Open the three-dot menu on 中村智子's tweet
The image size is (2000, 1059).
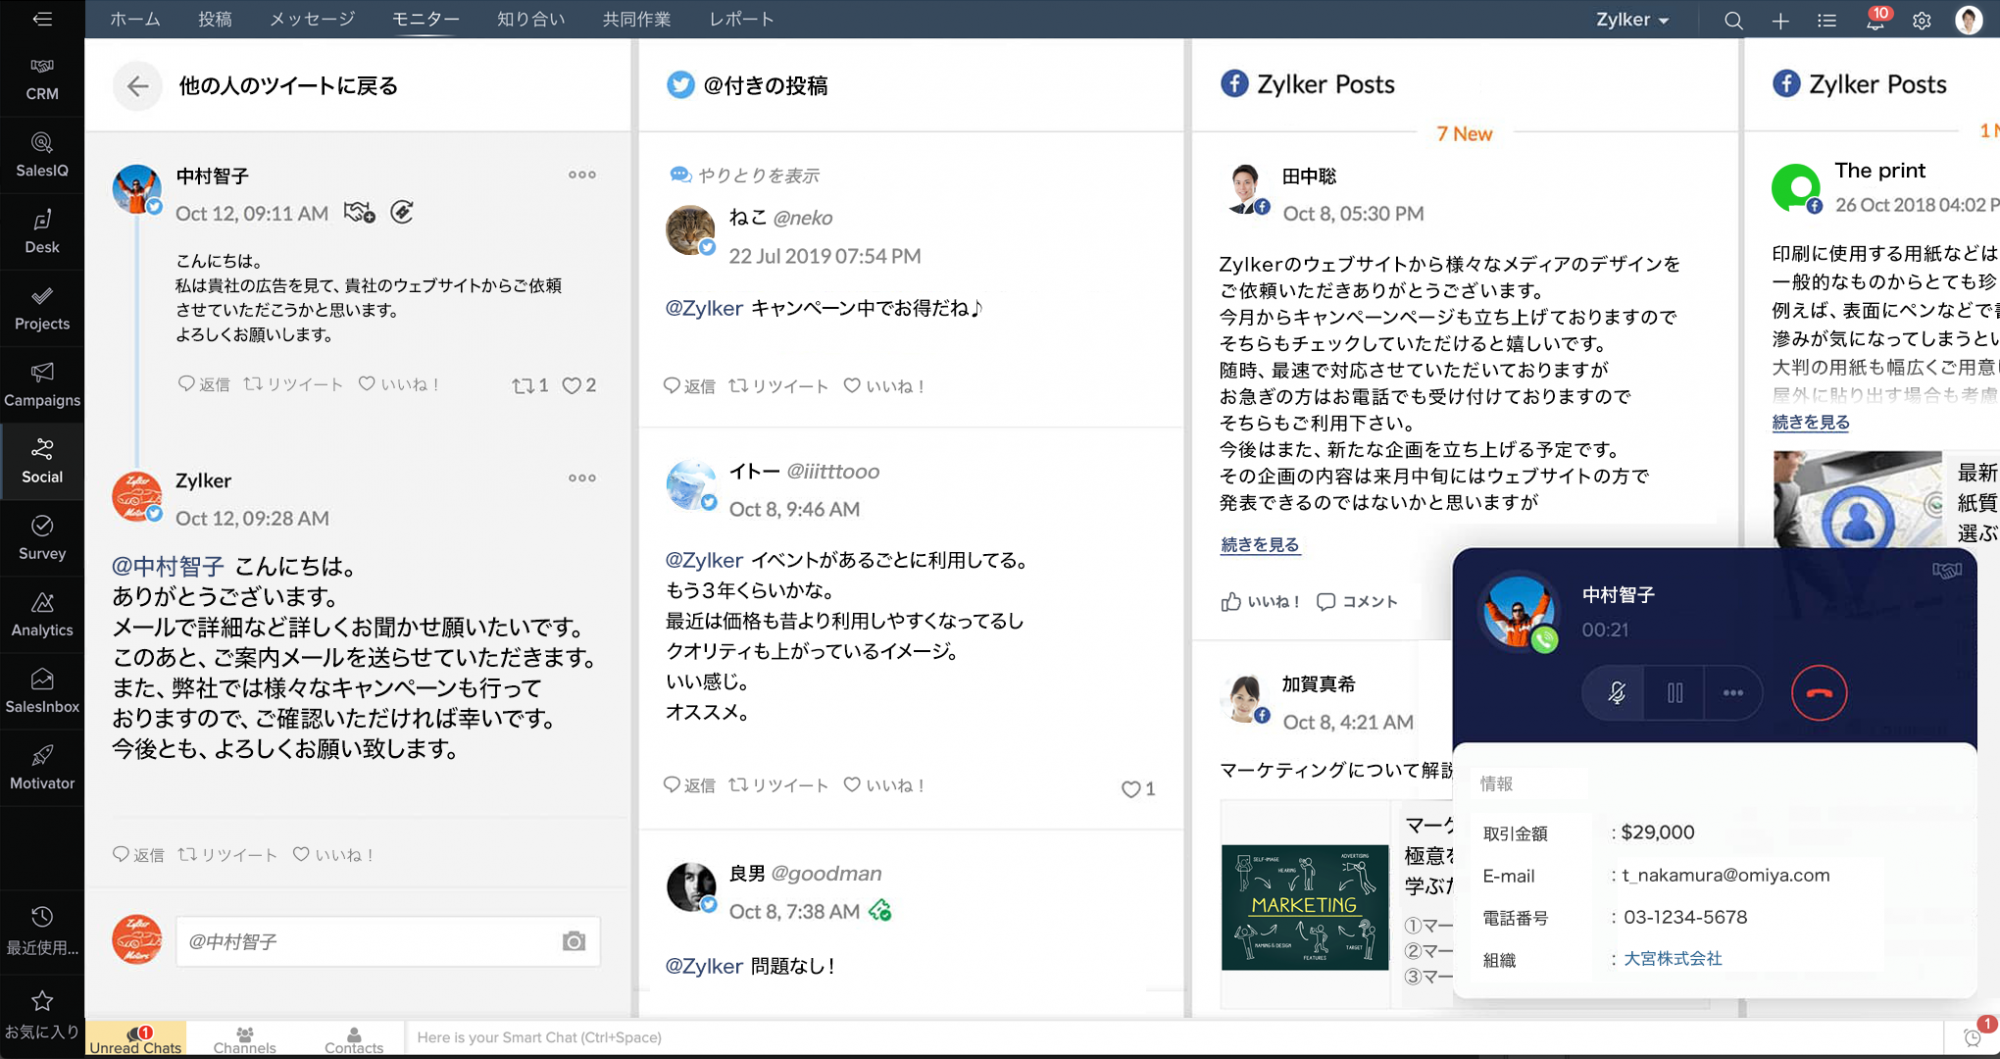pyautogui.click(x=582, y=175)
